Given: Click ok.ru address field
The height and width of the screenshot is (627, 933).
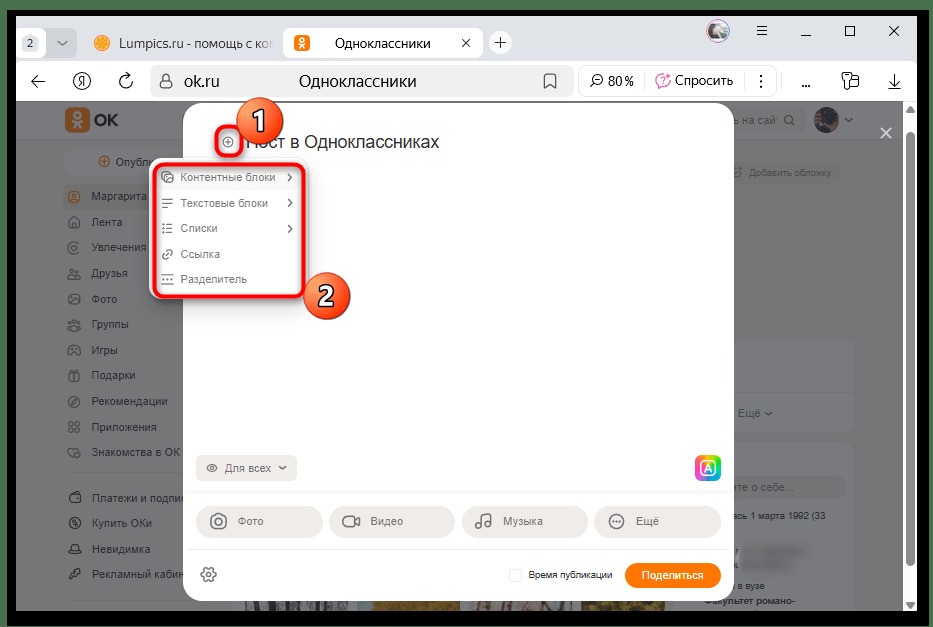Looking at the screenshot, I should 360,81.
